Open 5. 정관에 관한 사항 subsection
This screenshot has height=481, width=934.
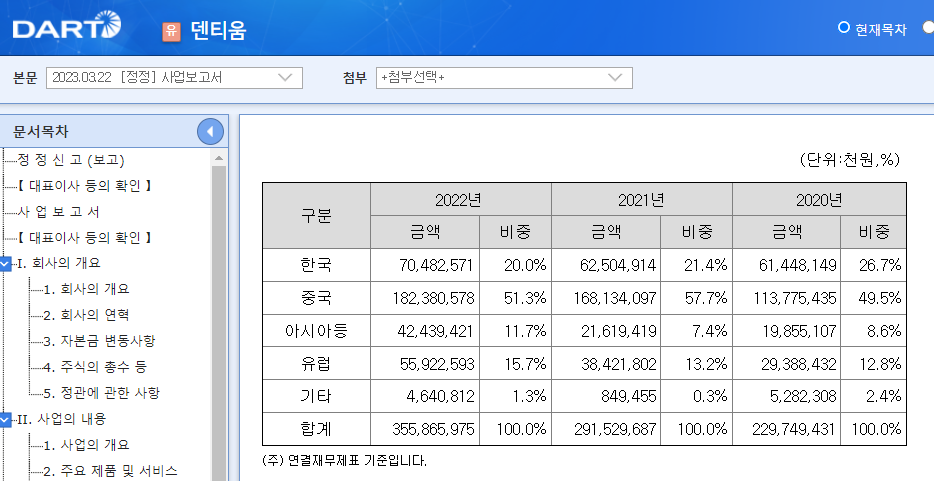pos(101,393)
